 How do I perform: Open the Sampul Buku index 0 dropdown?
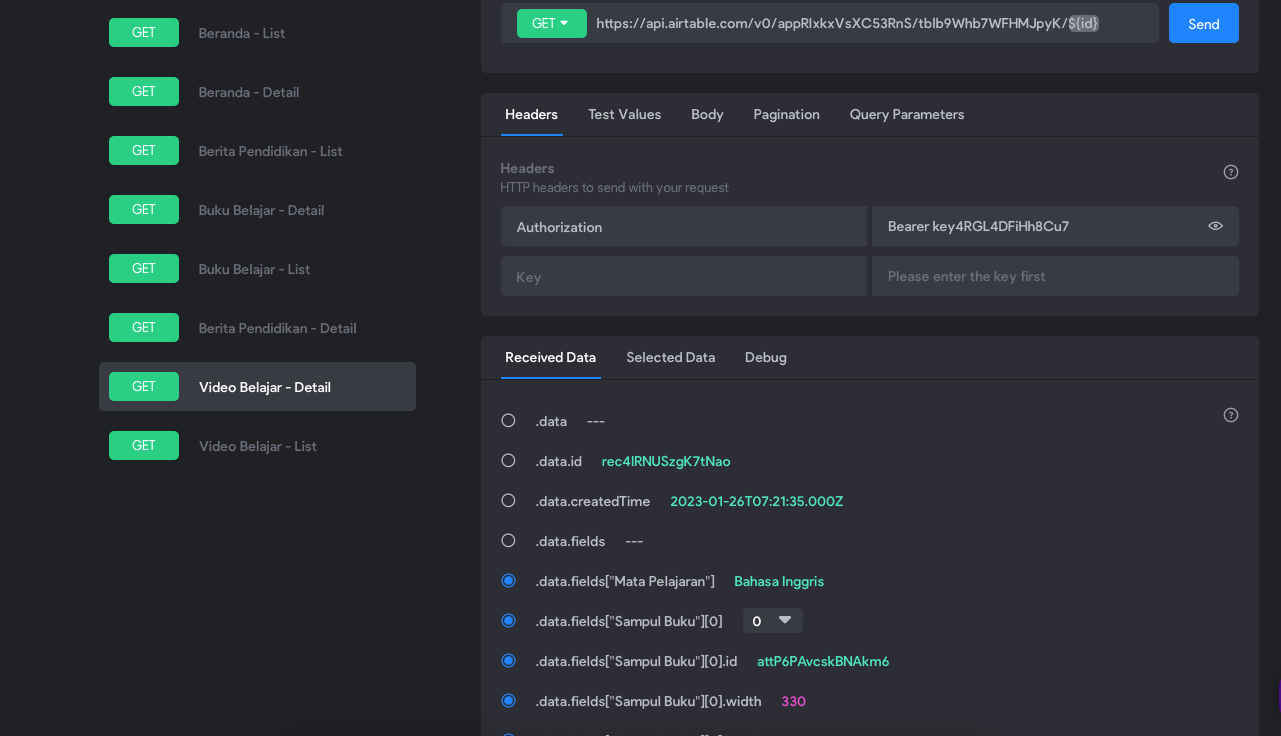click(772, 621)
